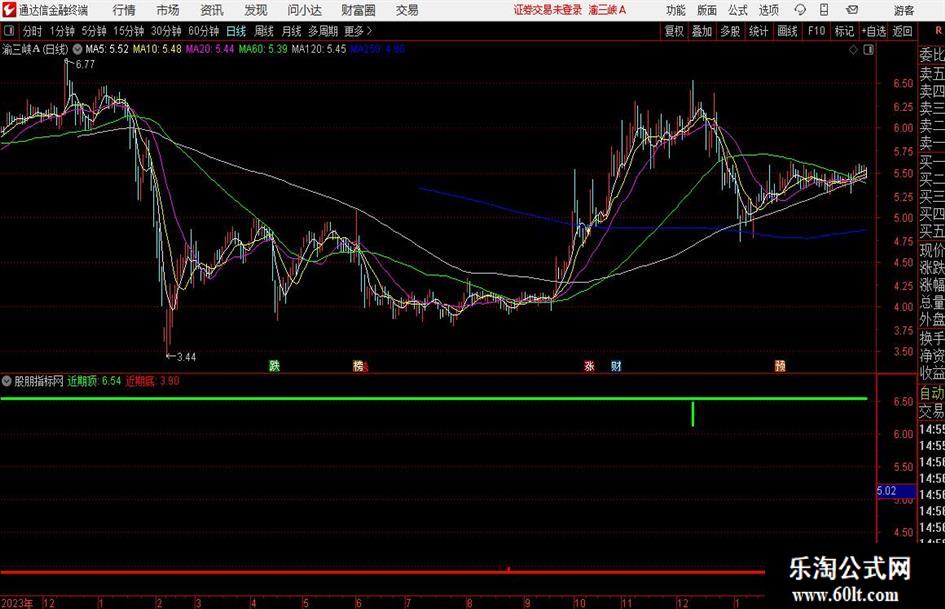Click the 游客 guest account label
945x609 pixels.
[x=904, y=10]
